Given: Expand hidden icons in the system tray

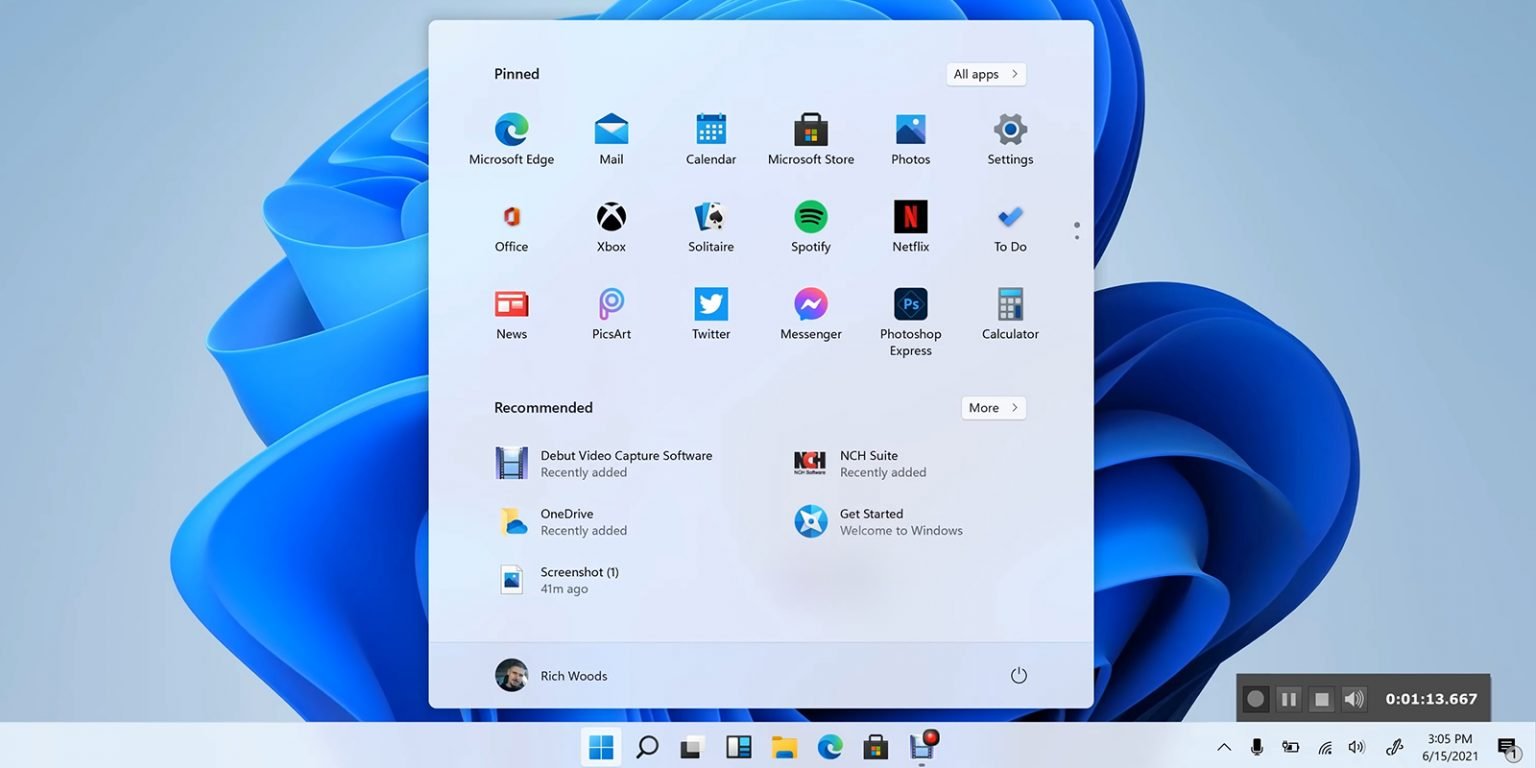Looking at the screenshot, I should 1223,746.
